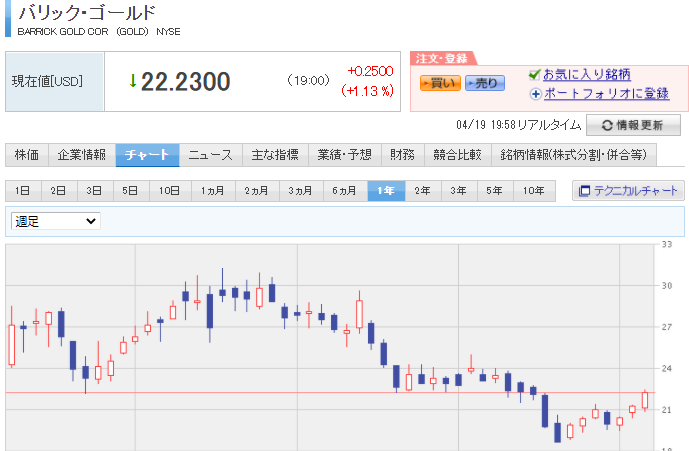
Task: Click the 30 price axis label
Action: 667,286
